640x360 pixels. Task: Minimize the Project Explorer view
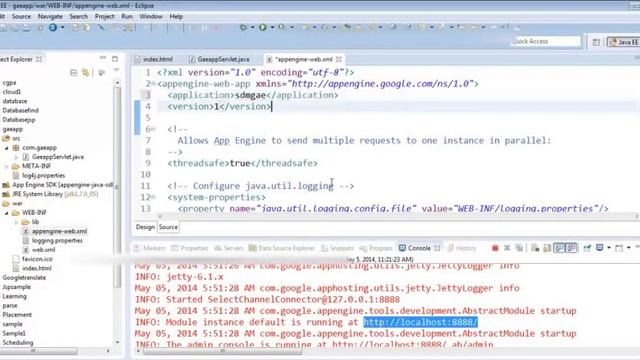coord(103,58)
